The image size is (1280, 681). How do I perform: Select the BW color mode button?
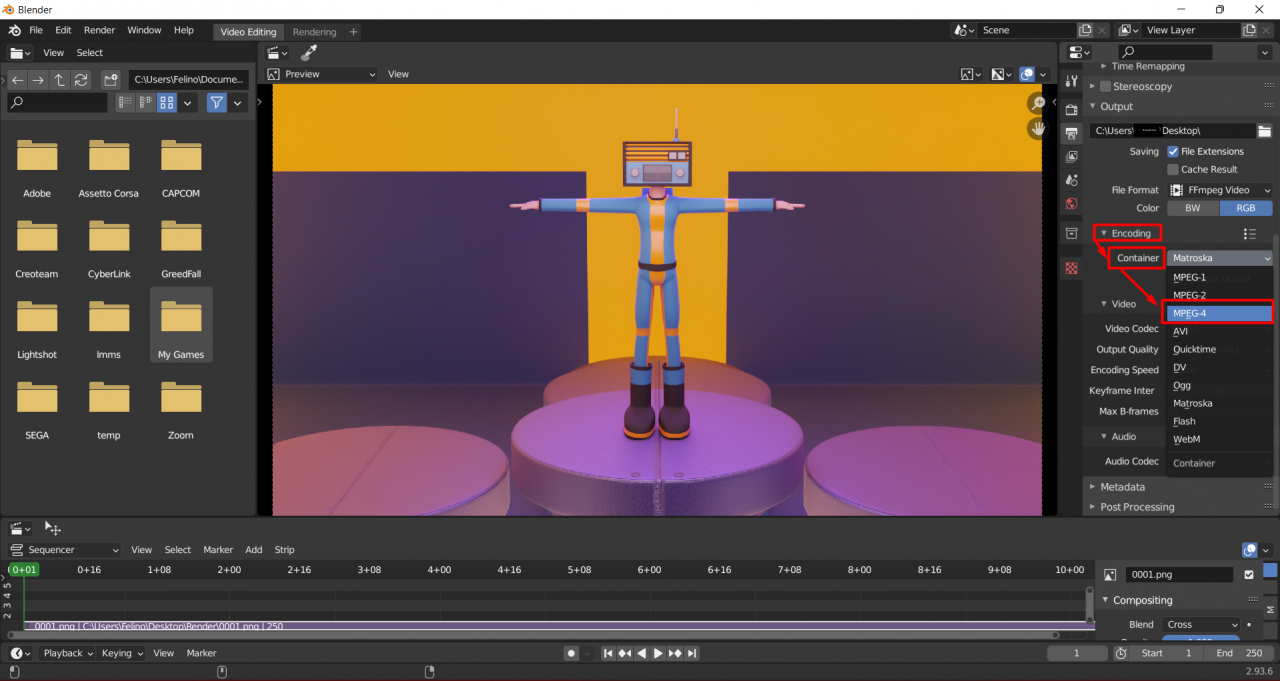[1192, 208]
